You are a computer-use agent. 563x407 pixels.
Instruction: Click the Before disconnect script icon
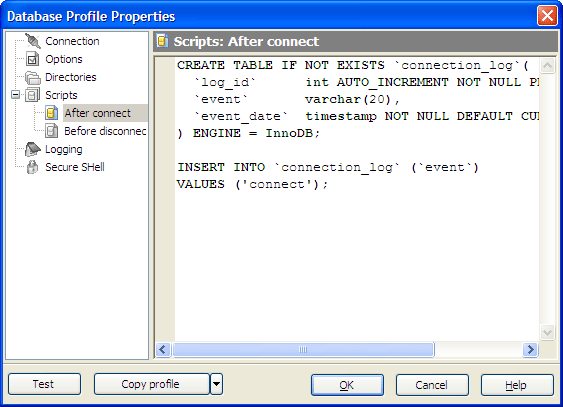52,131
